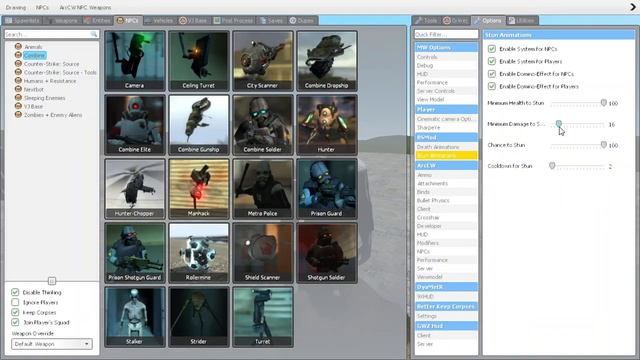Spawn the Manhack NPC
The width and height of the screenshot is (640, 360).
click(x=199, y=189)
